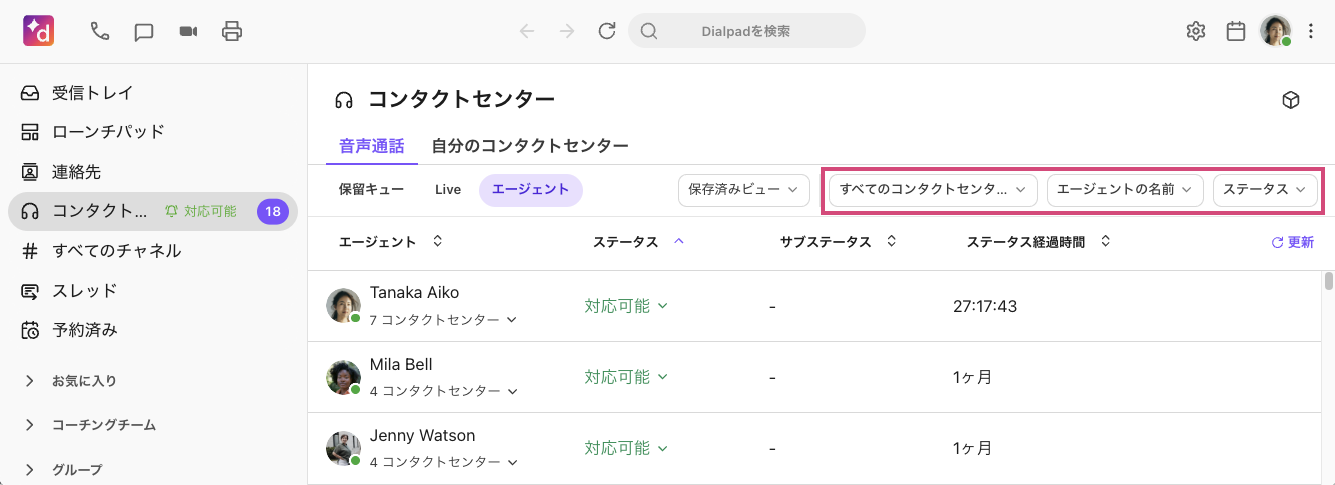
Task: Open 受信トレイ in the sidebar
Action: click(x=92, y=93)
